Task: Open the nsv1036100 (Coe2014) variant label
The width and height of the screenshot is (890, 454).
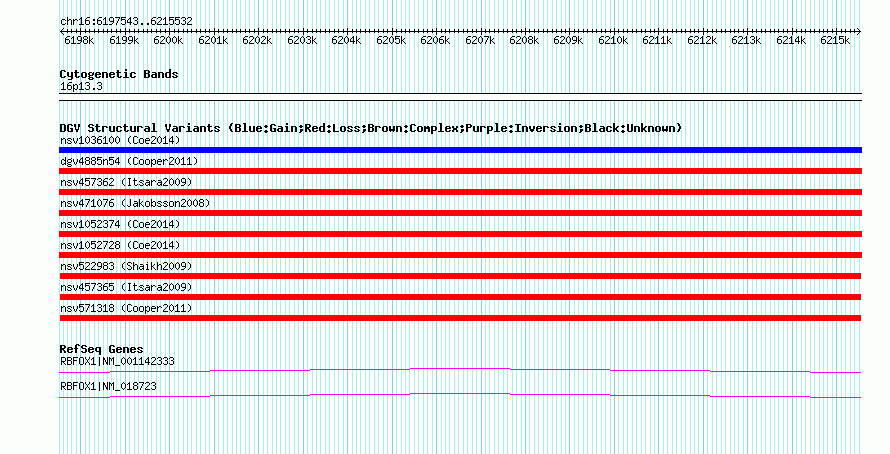Action: pyautogui.click(x=120, y=140)
